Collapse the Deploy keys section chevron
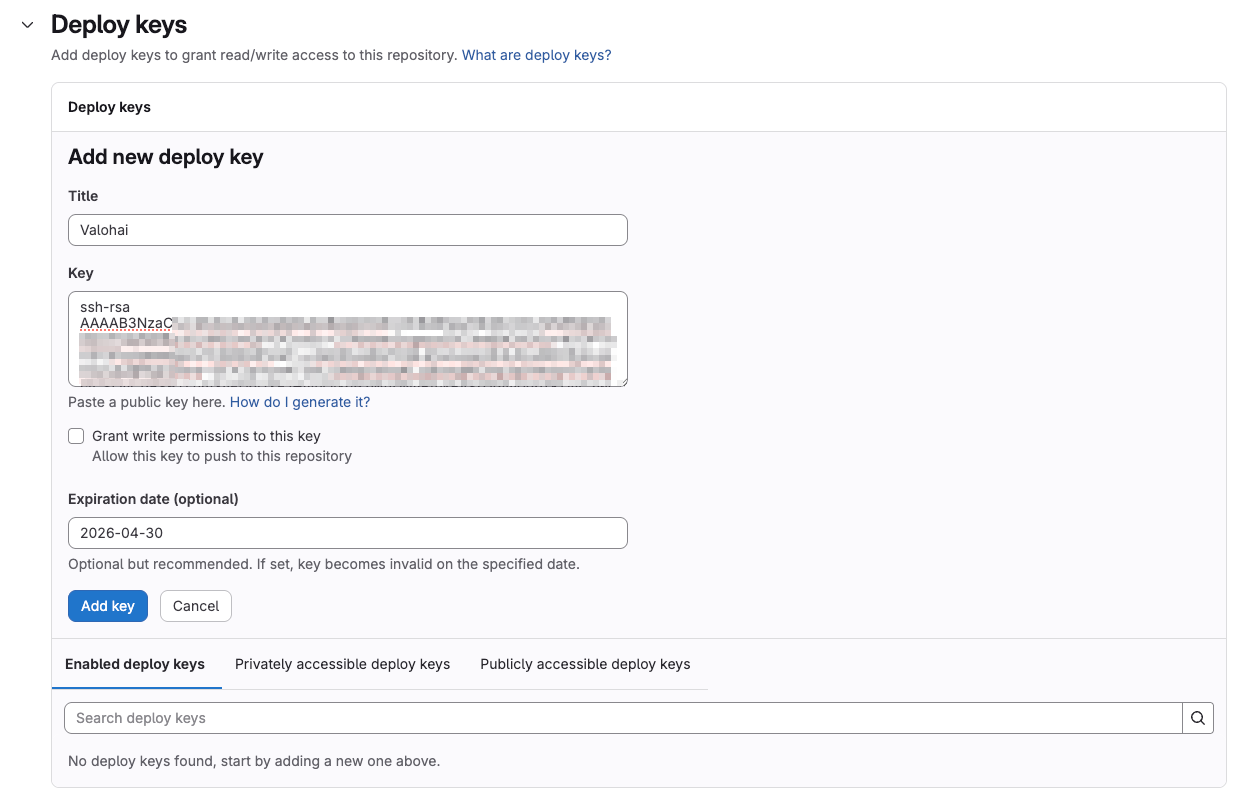1245x800 pixels. (28, 25)
